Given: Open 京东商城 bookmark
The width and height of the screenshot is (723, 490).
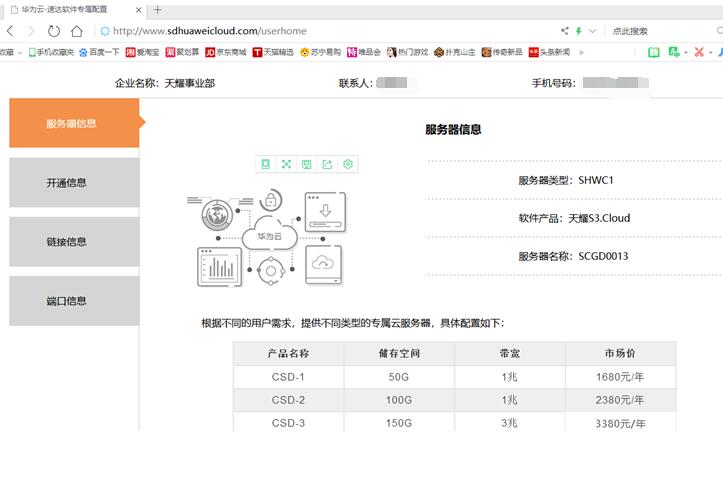Looking at the screenshot, I should 225,52.
